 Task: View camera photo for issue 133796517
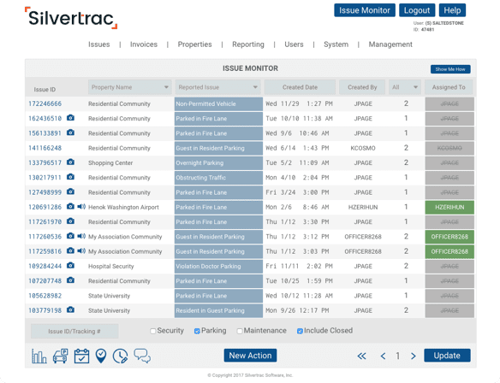(x=70, y=162)
